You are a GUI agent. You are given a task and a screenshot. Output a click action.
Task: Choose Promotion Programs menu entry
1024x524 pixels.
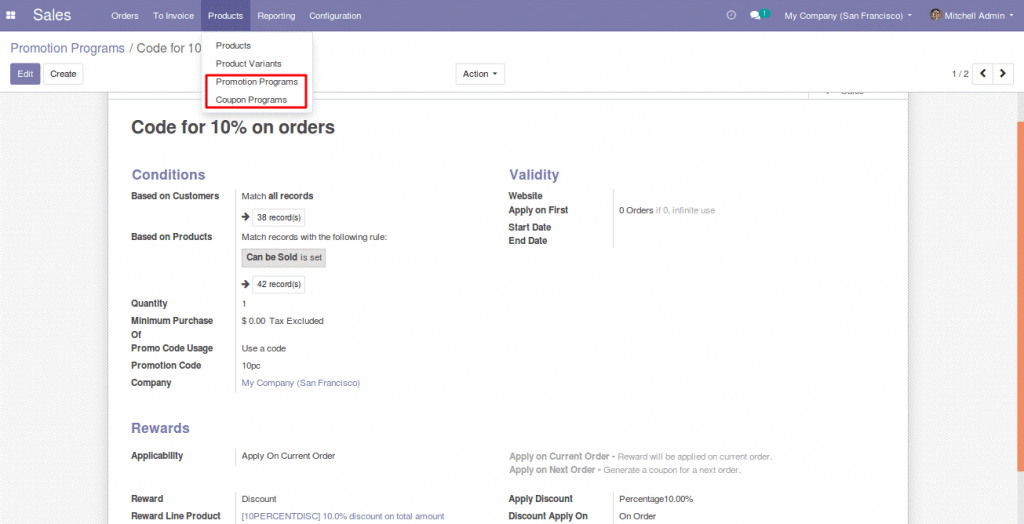[257, 82]
